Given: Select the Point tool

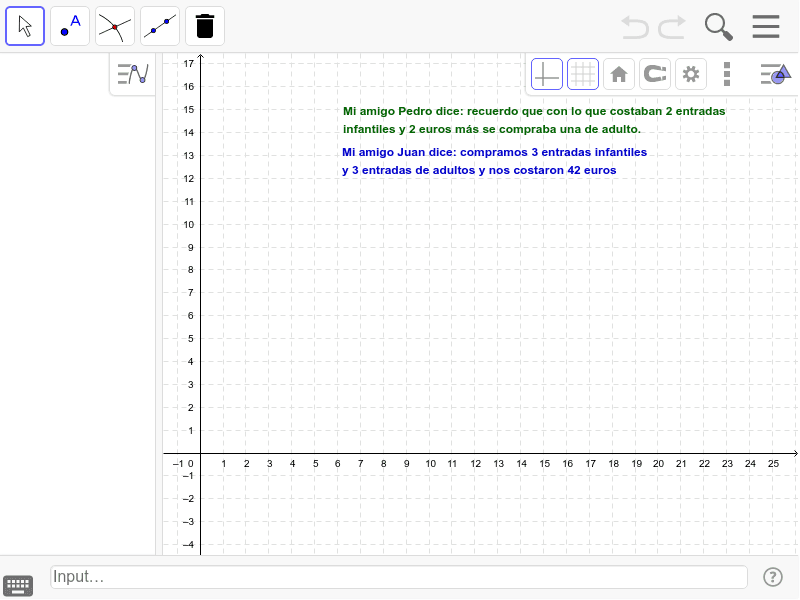Looking at the screenshot, I should tap(70, 26).
